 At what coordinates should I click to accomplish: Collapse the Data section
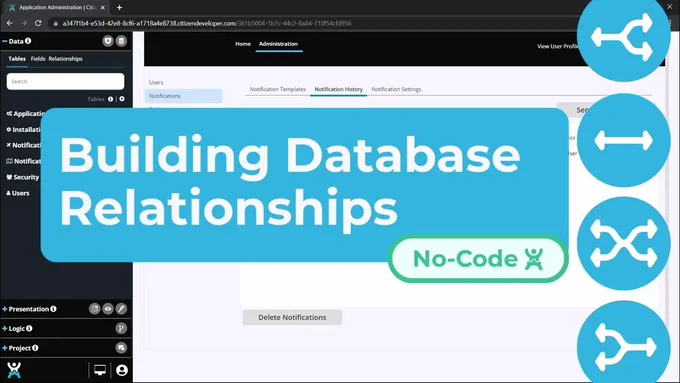(x=5, y=41)
